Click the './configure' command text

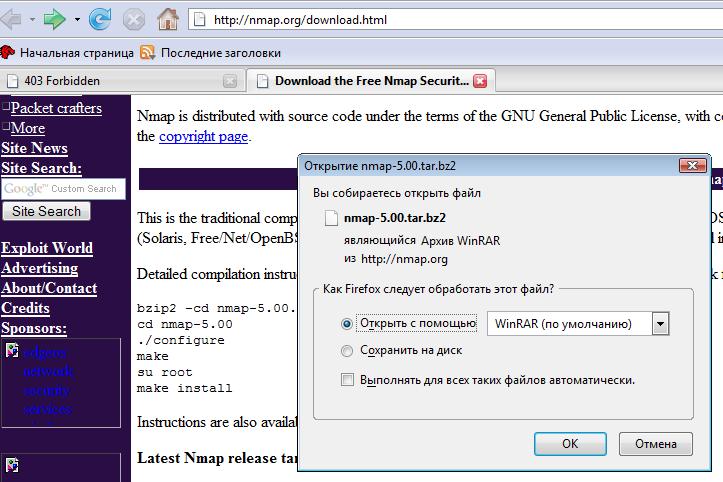tap(181, 340)
